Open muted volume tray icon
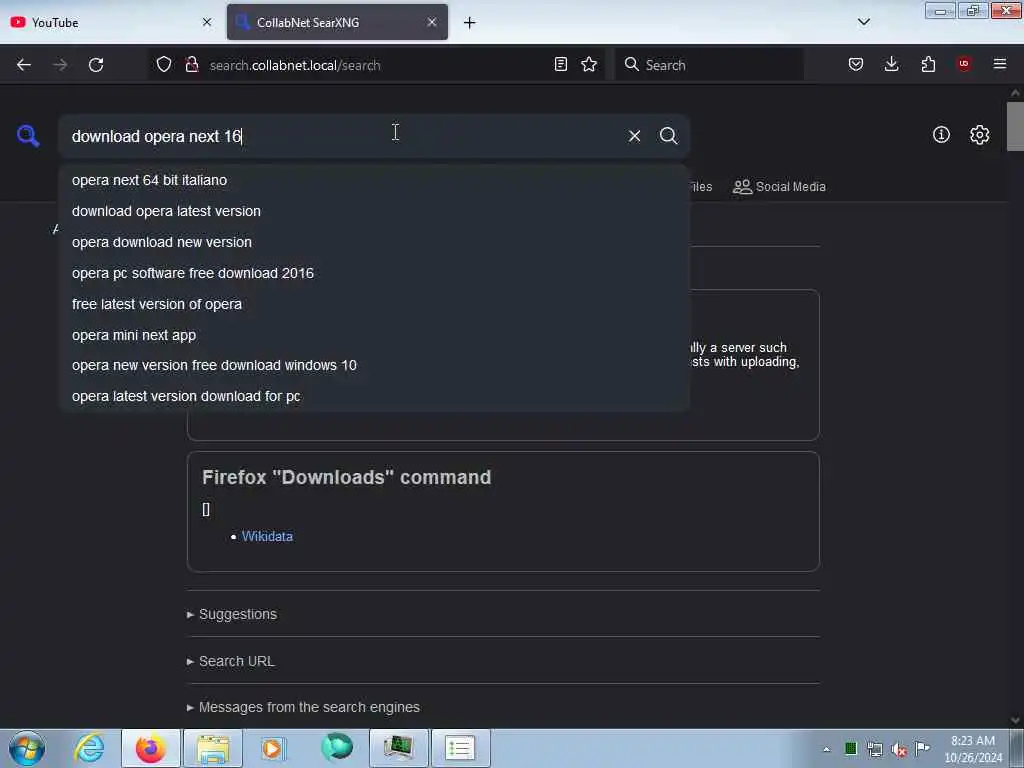Image resolution: width=1024 pixels, height=768 pixels. point(899,749)
